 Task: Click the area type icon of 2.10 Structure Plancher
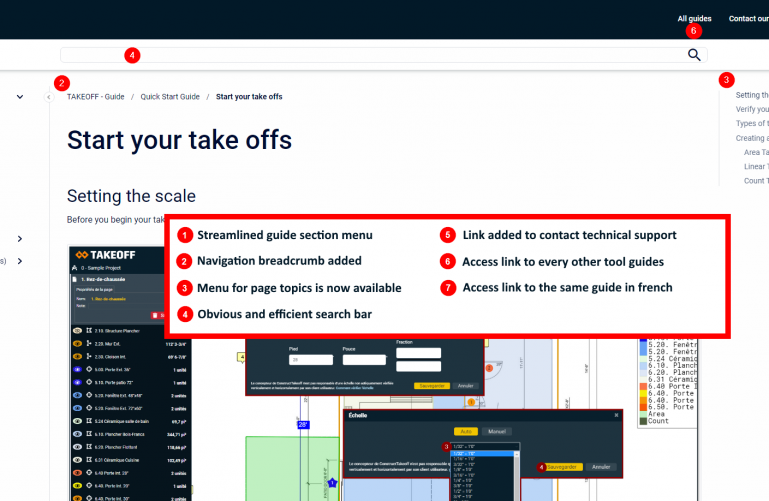[89, 330]
